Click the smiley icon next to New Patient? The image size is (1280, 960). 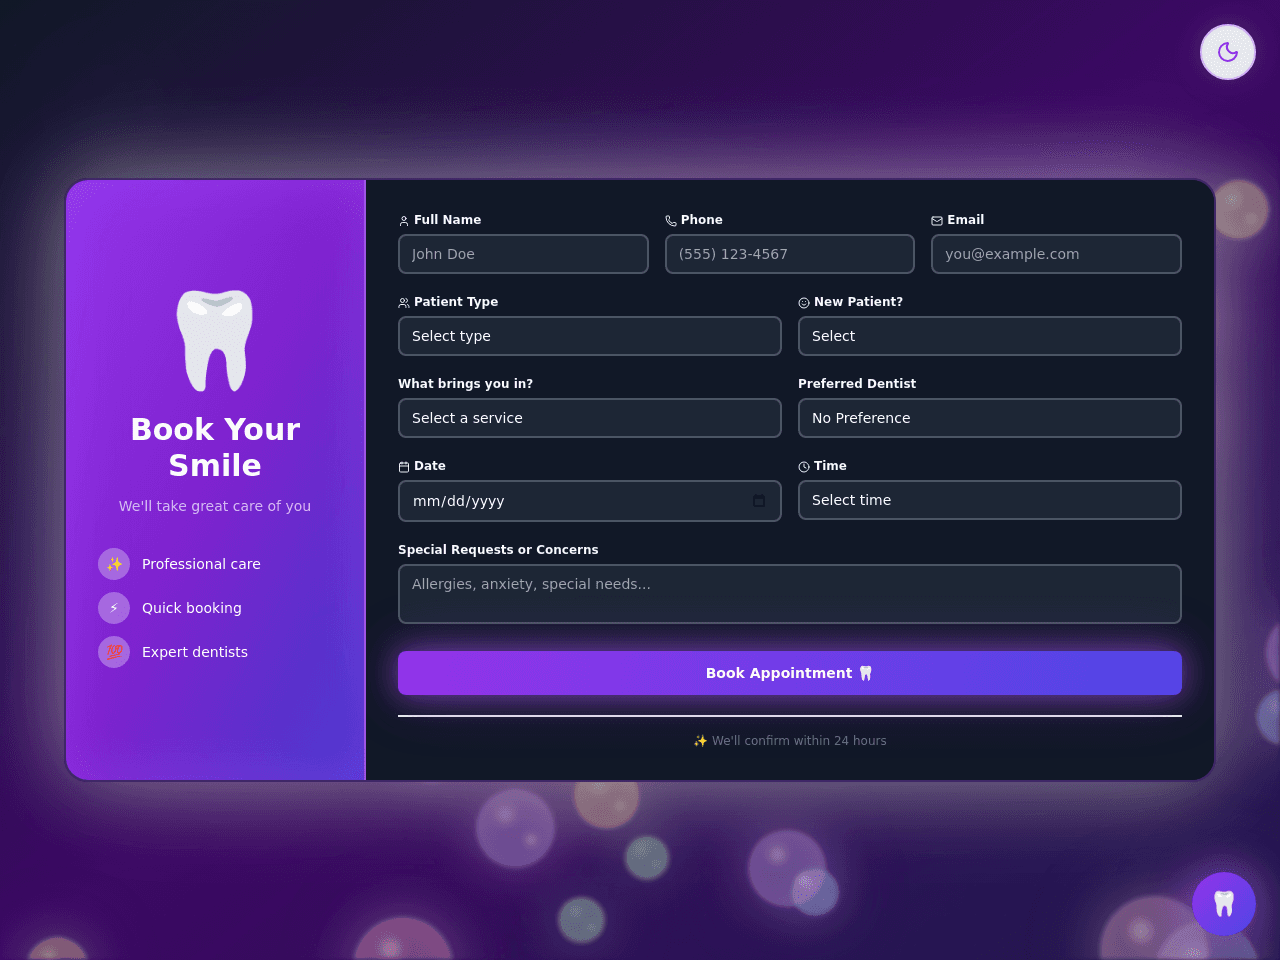click(x=804, y=303)
